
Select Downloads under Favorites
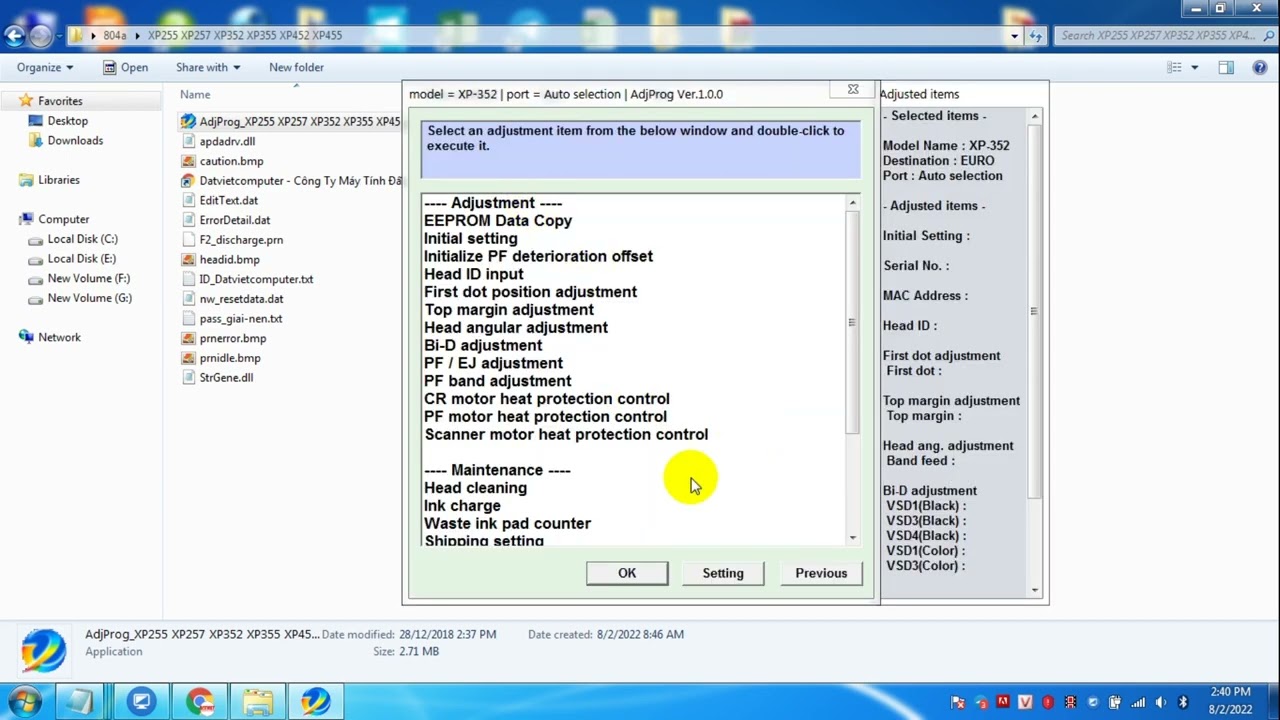coord(75,140)
